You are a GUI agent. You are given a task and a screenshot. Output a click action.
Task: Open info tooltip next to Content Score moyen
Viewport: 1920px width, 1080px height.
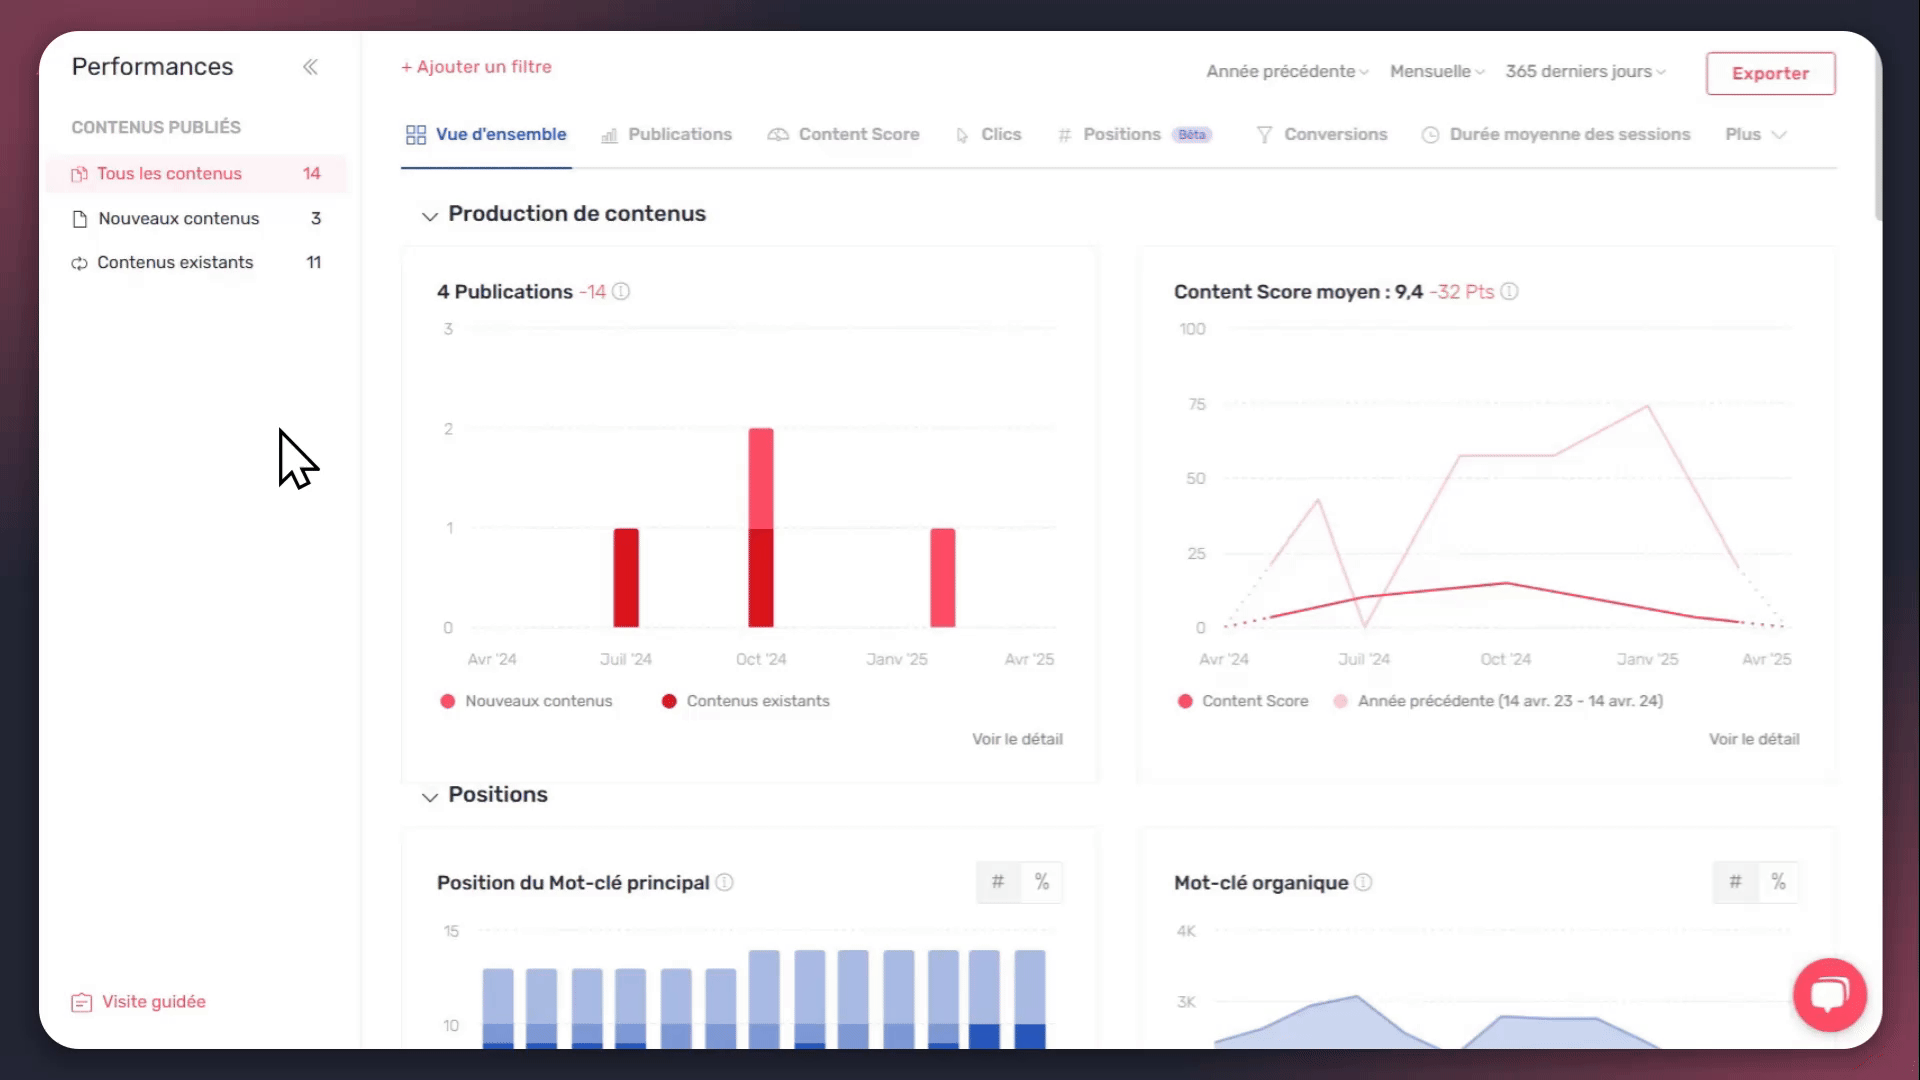tap(1510, 292)
